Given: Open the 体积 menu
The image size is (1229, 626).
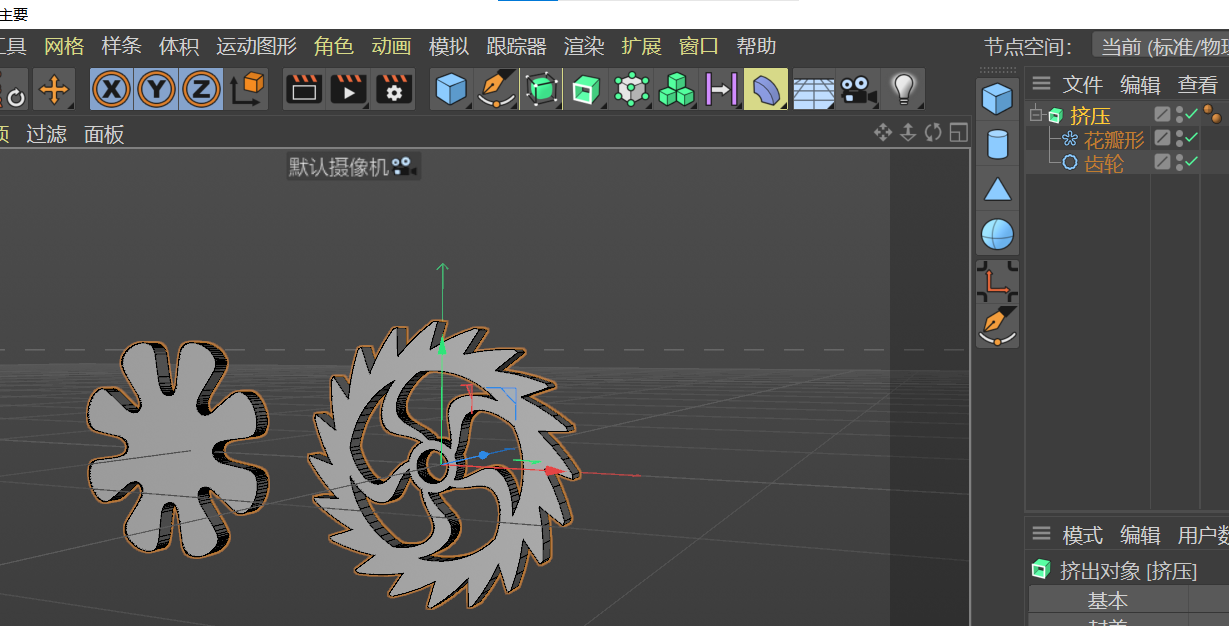Looking at the screenshot, I should 179,46.
